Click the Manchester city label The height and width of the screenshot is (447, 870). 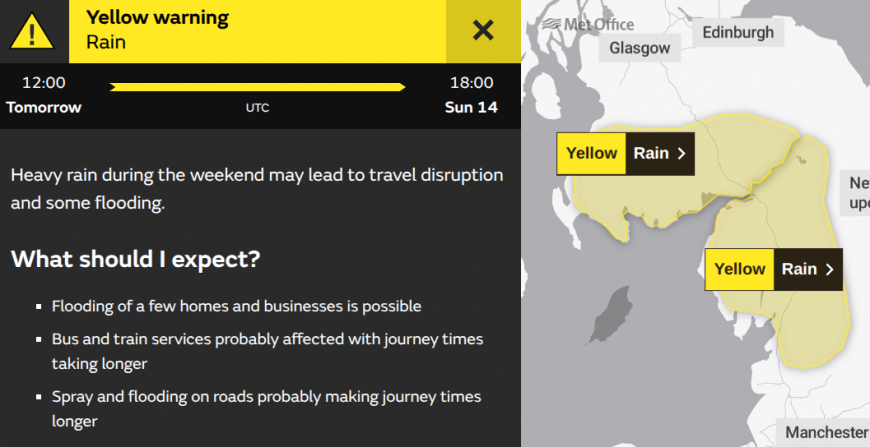pos(827,432)
